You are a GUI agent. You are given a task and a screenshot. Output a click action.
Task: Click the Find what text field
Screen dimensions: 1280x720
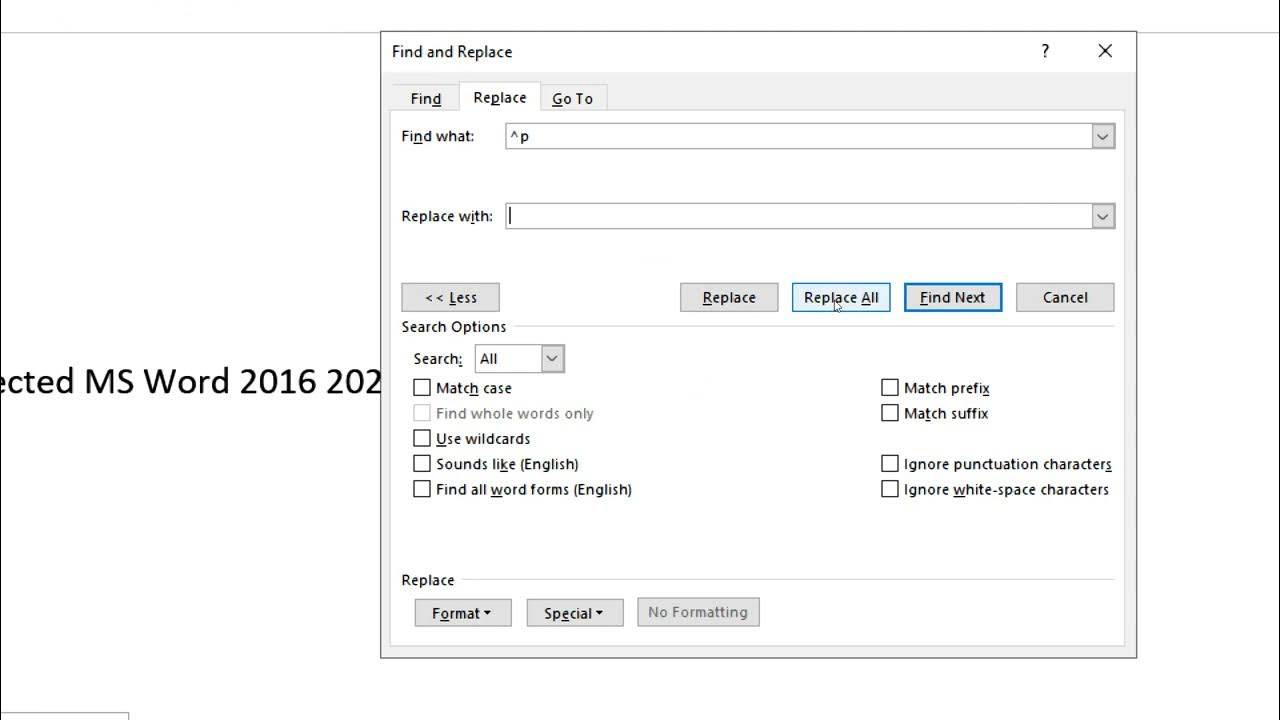click(x=798, y=136)
